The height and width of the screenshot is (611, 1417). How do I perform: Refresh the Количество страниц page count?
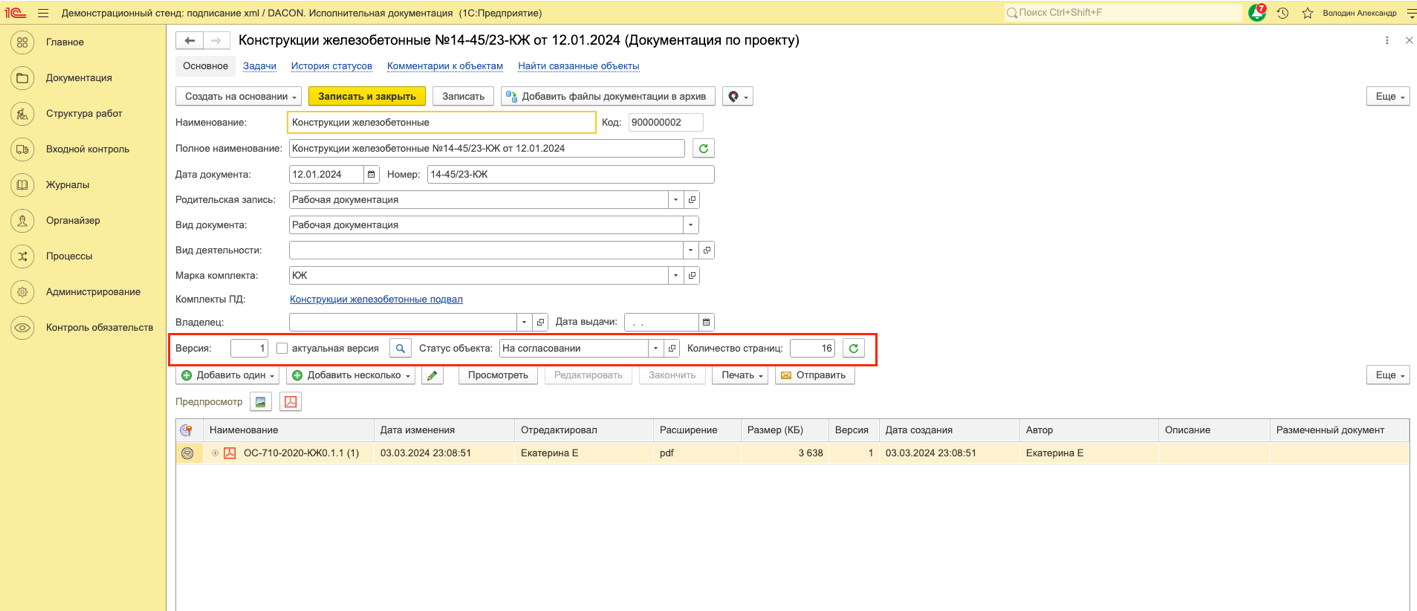[853, 348]
